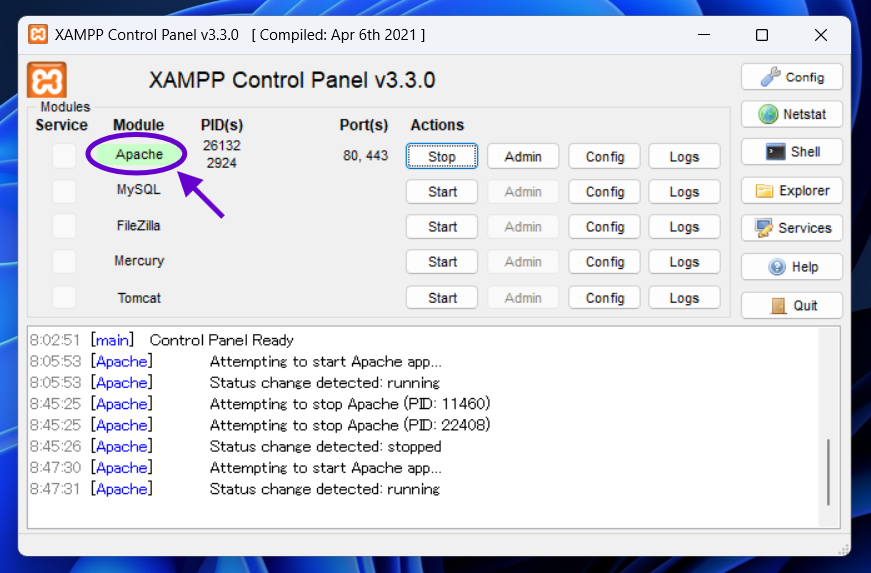The height and width of the screenshot is (573, 871).
Task: Toggle the Tomcat service checkbox
Action: click(64, 298)
